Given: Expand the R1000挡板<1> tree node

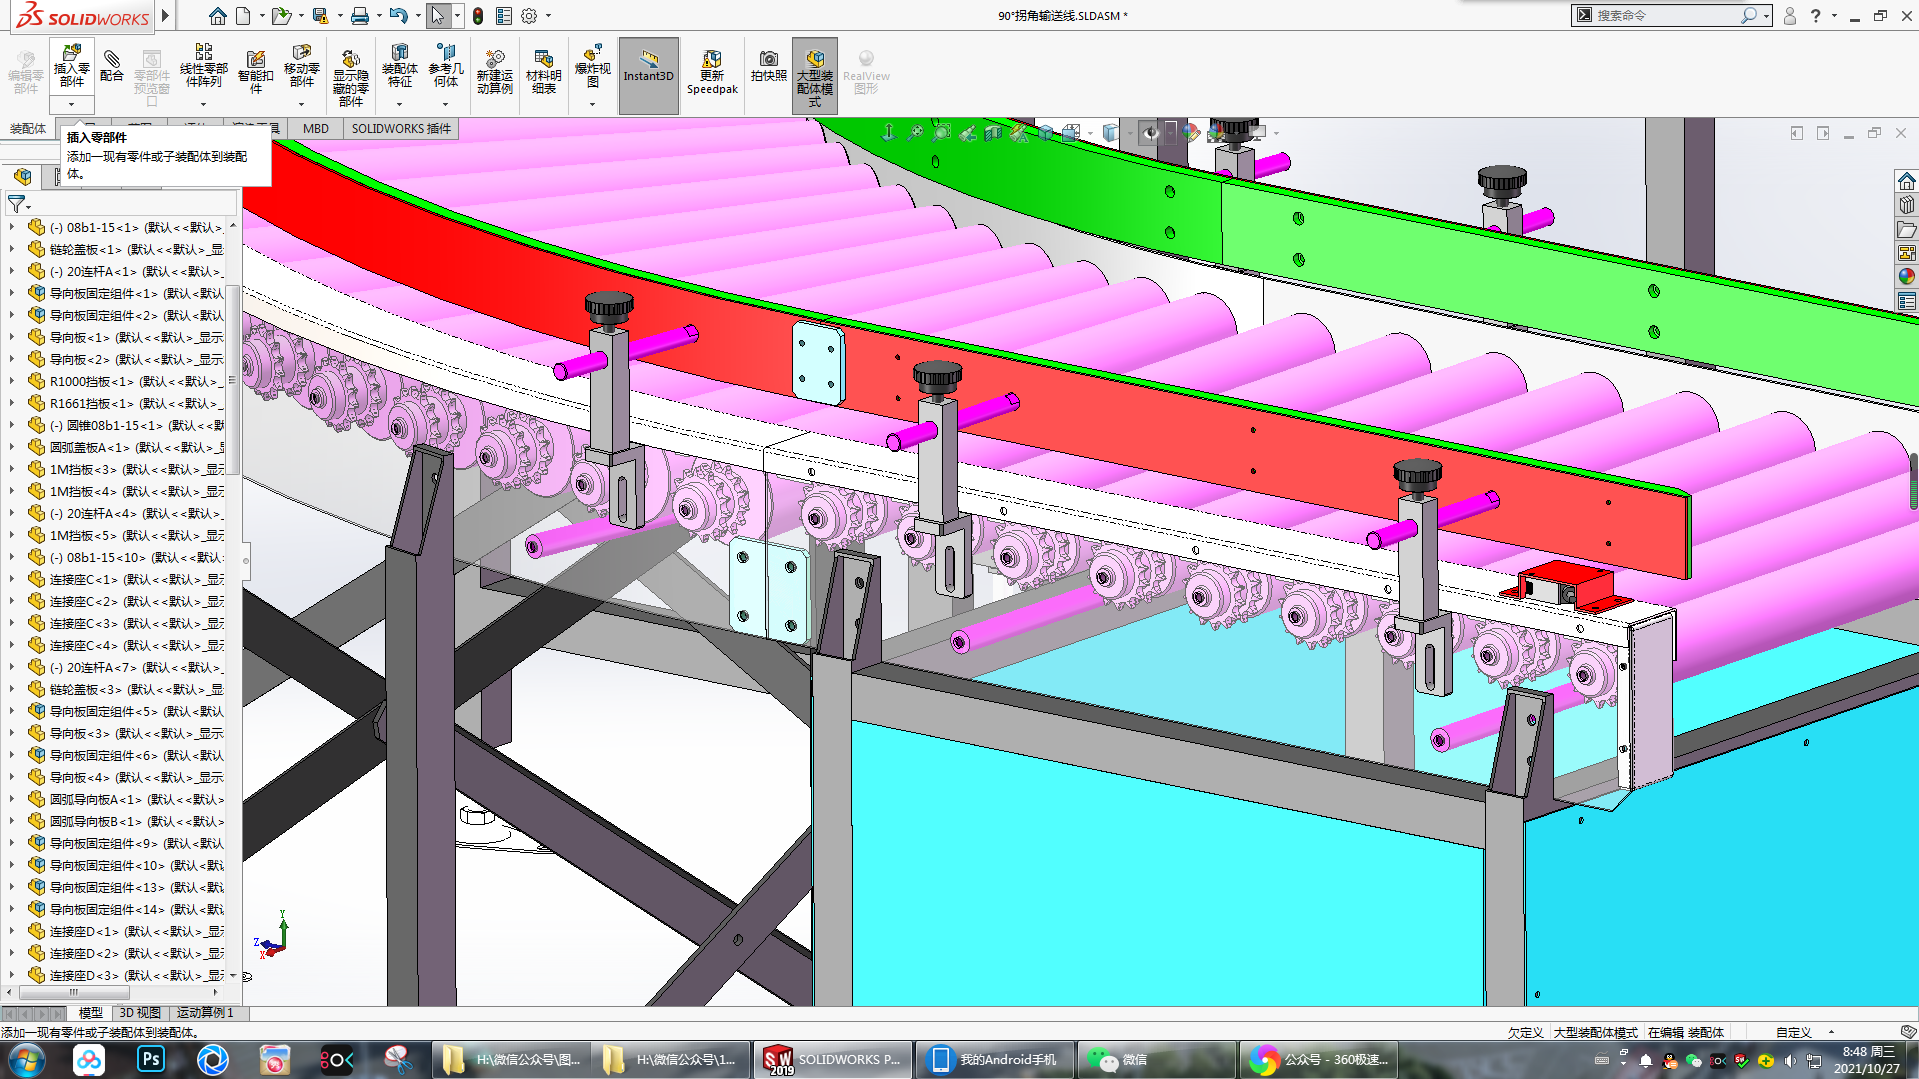Looking at the screenshot, I should point(12,381).
